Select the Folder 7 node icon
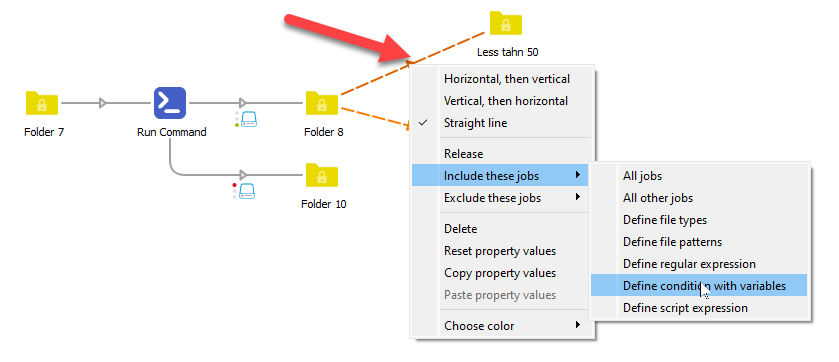This screenshot has width=839, height=362. pyautogui.click(x=42, y=103)
